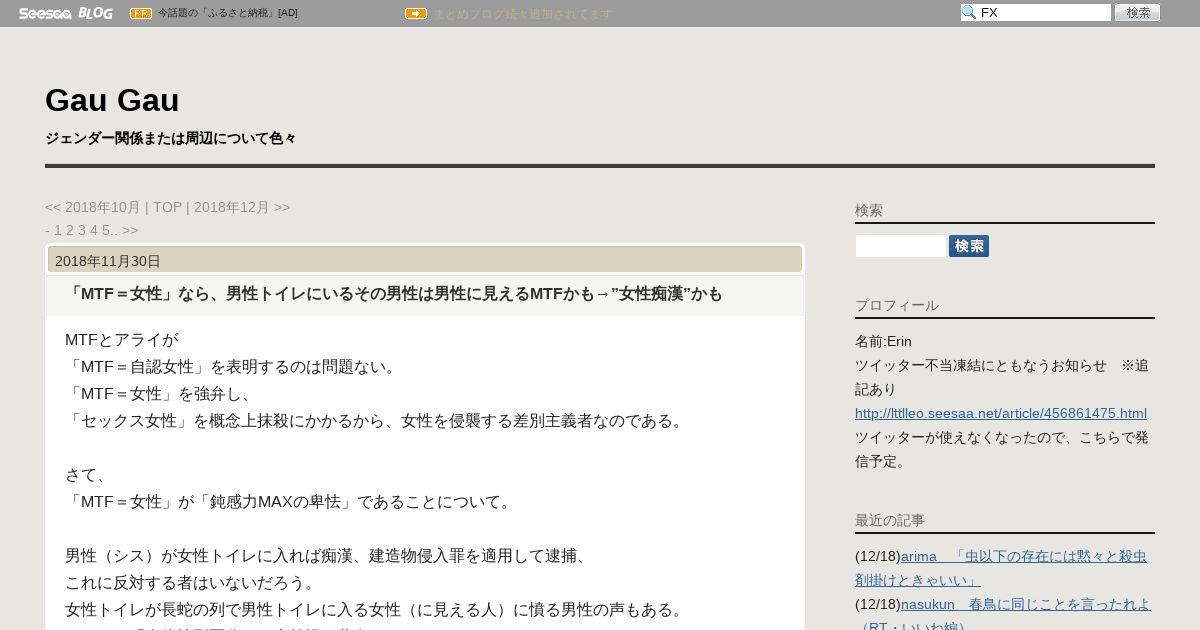Click the プロフィール sidebar heading

point(897,305)
